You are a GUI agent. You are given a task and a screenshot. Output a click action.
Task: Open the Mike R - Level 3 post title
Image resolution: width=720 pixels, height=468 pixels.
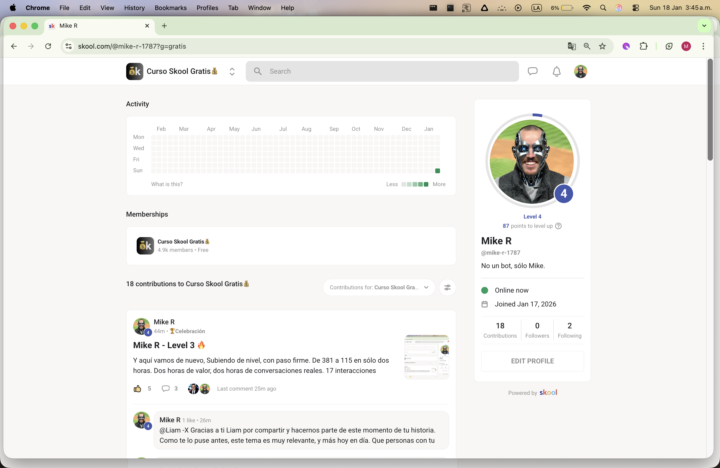tap(169, 345)
